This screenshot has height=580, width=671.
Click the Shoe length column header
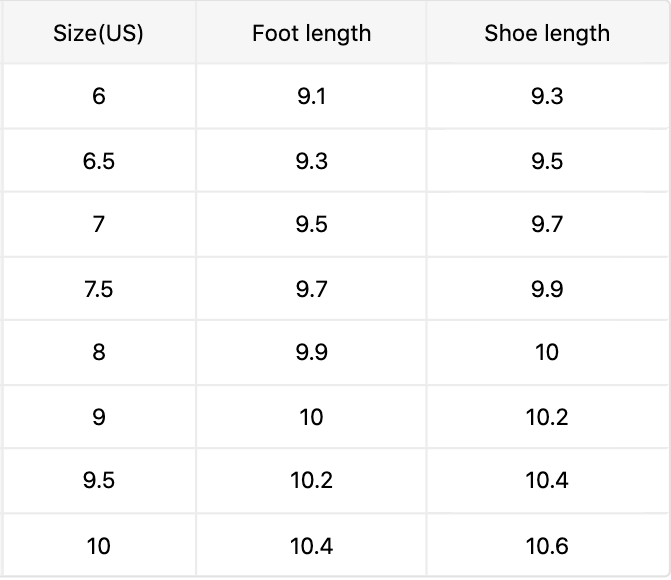click(547, 33)
